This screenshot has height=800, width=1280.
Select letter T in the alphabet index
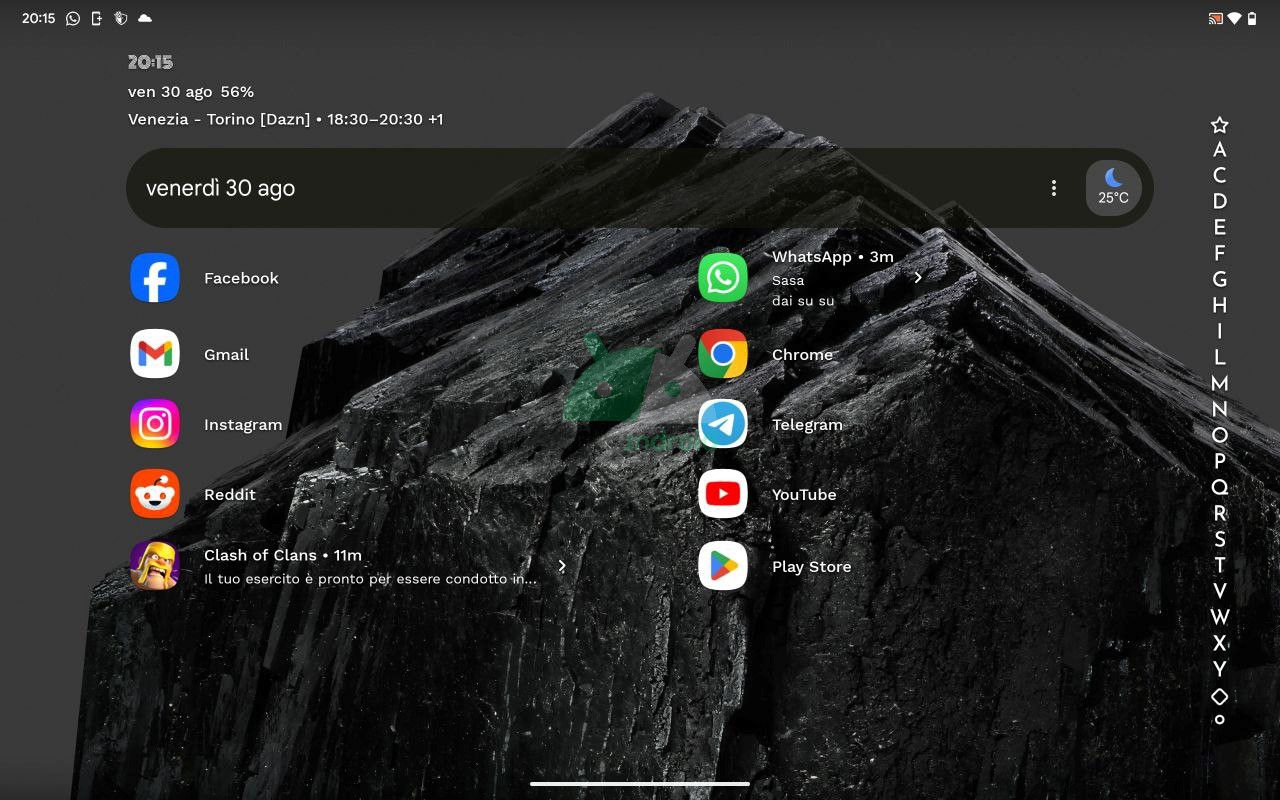point(1219,565)
